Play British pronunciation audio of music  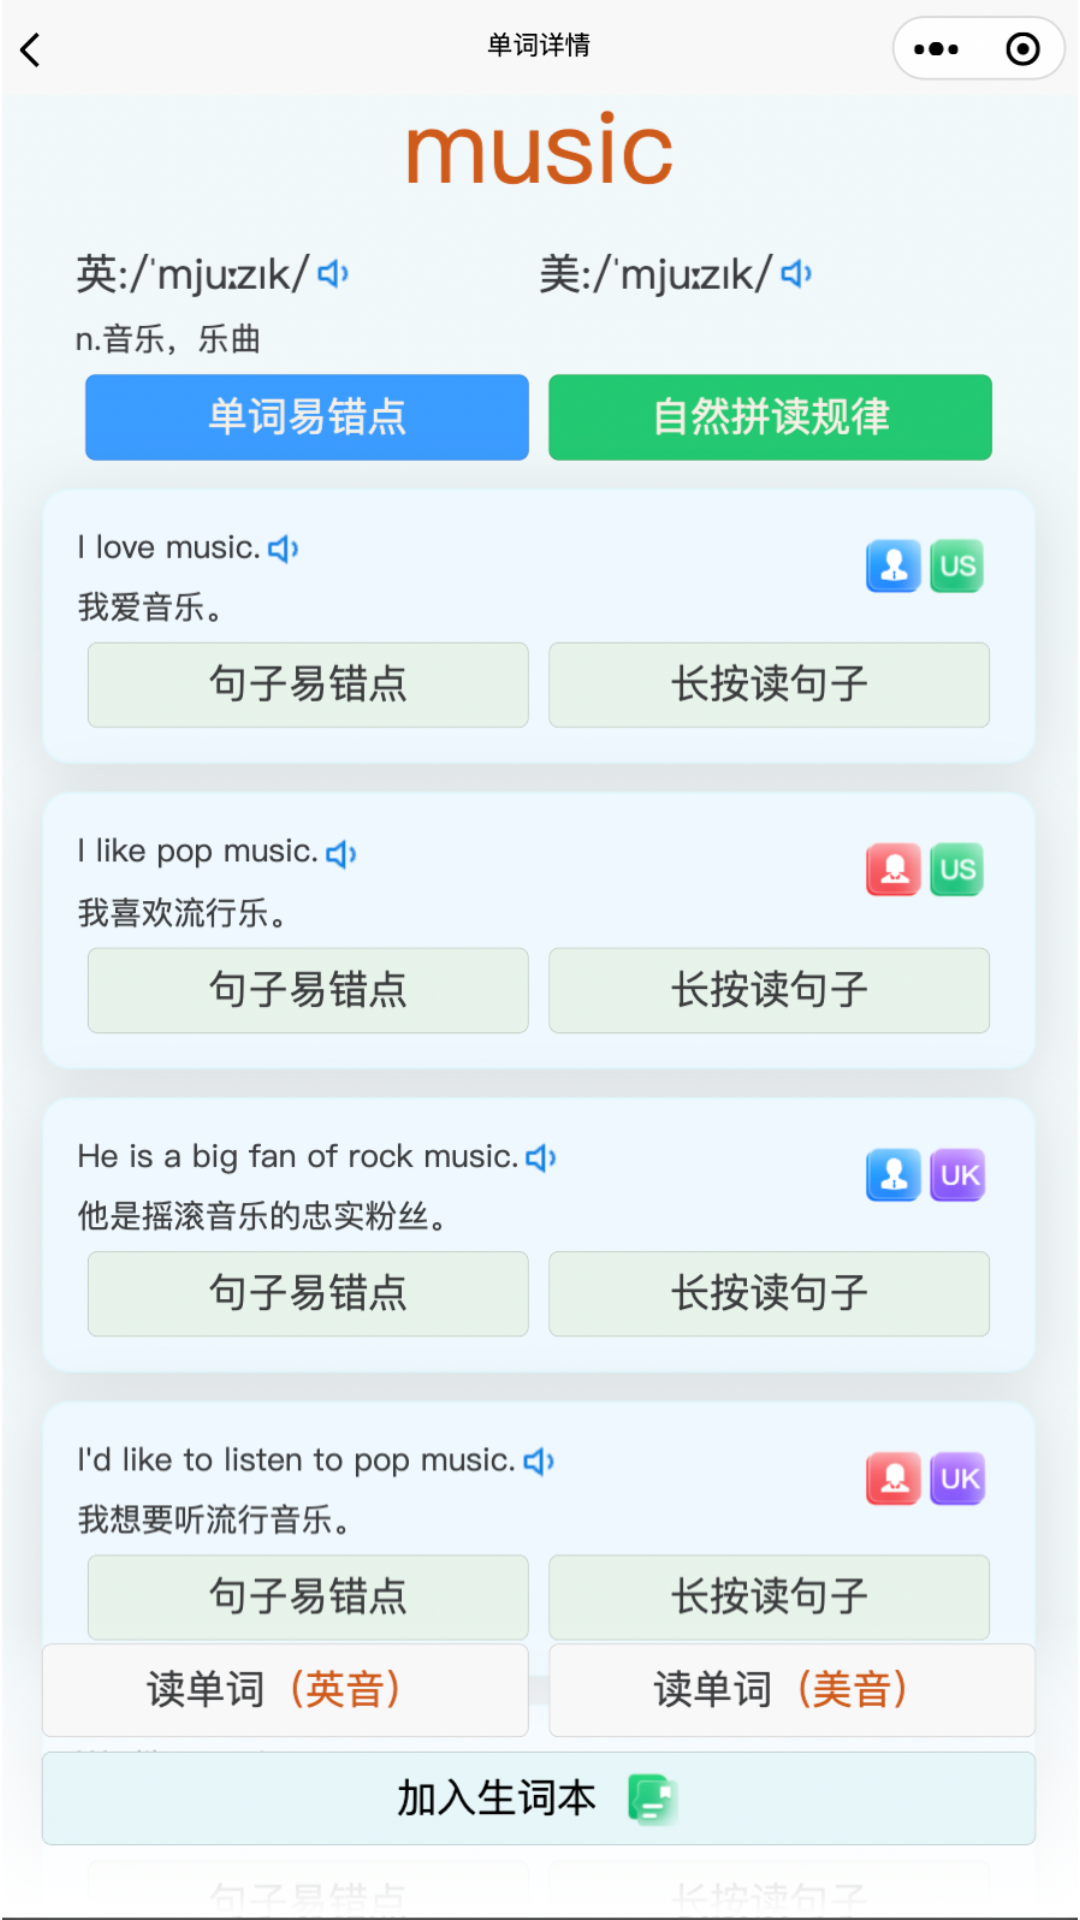(333, 273)
